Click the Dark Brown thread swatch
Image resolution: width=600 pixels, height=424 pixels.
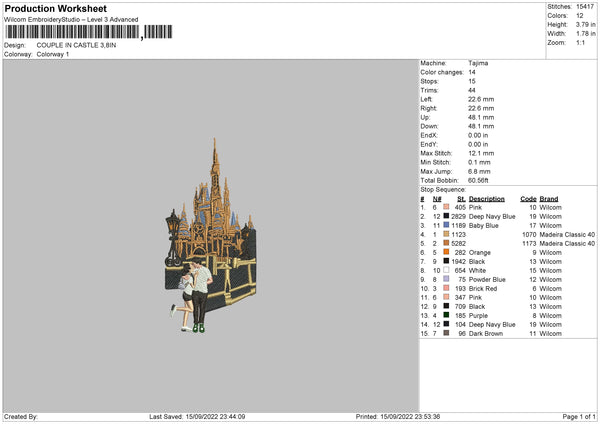click(x=445, y=333)
